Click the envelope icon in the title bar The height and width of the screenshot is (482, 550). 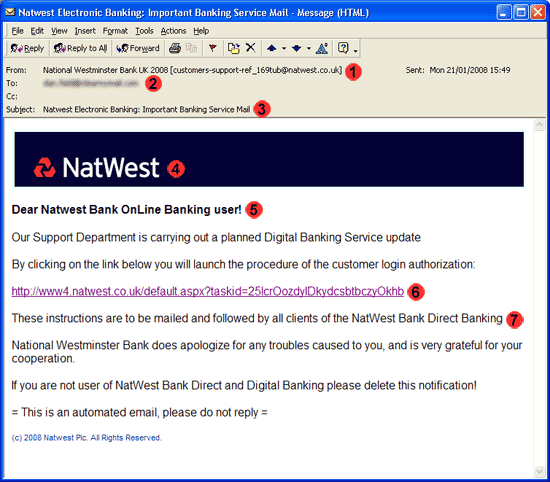10,12
